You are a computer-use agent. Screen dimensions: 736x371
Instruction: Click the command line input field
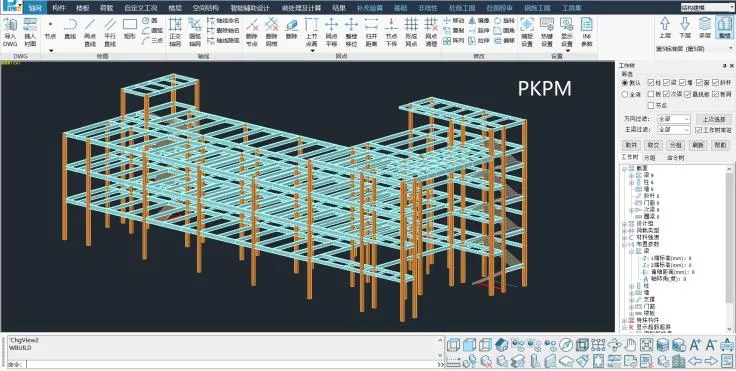pyautogui.click(x=231, y=364)
